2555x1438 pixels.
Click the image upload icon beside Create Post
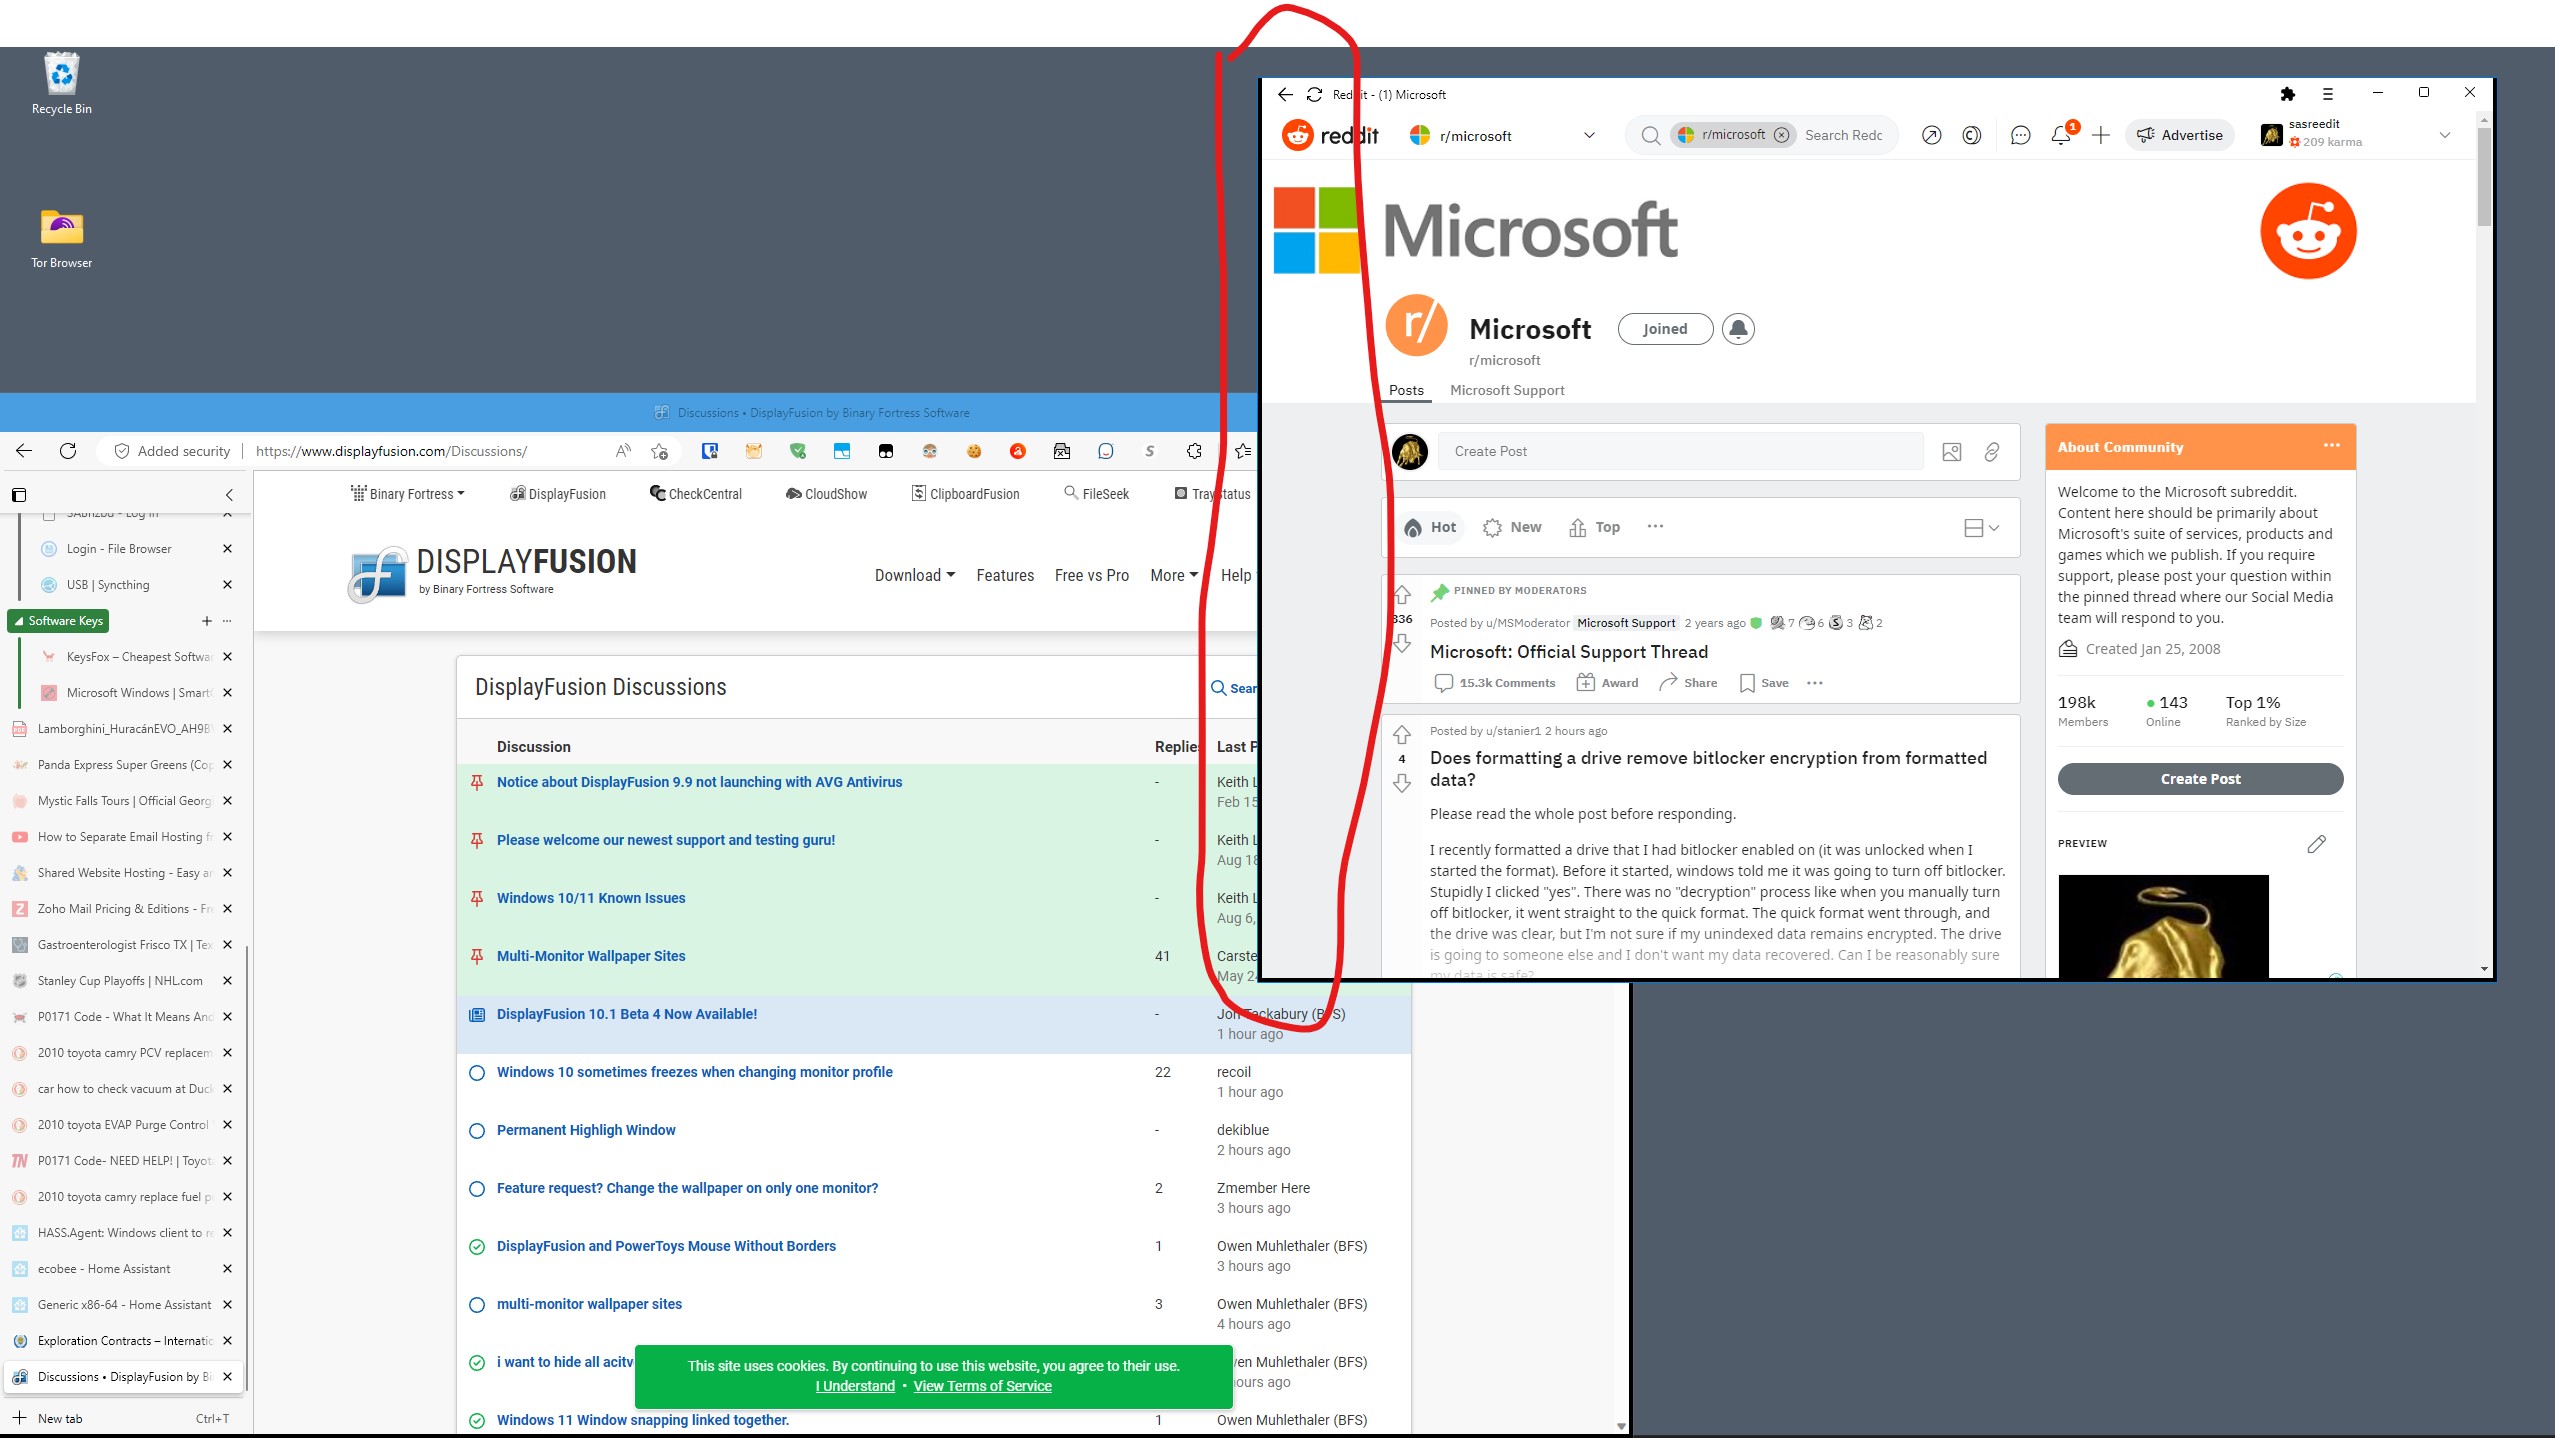tap(1951, 452)
